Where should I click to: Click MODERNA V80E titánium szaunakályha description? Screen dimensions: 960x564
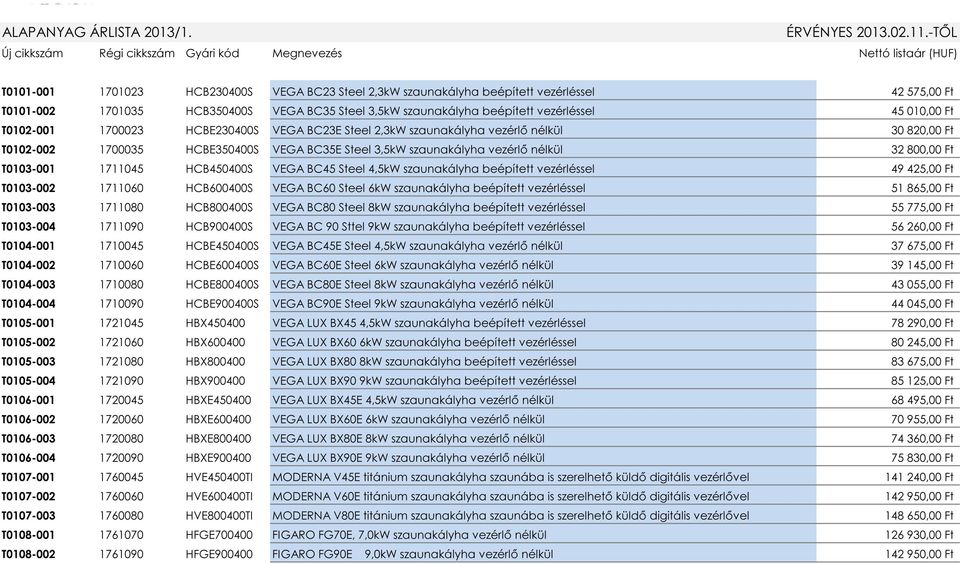(x=511, y=516)
